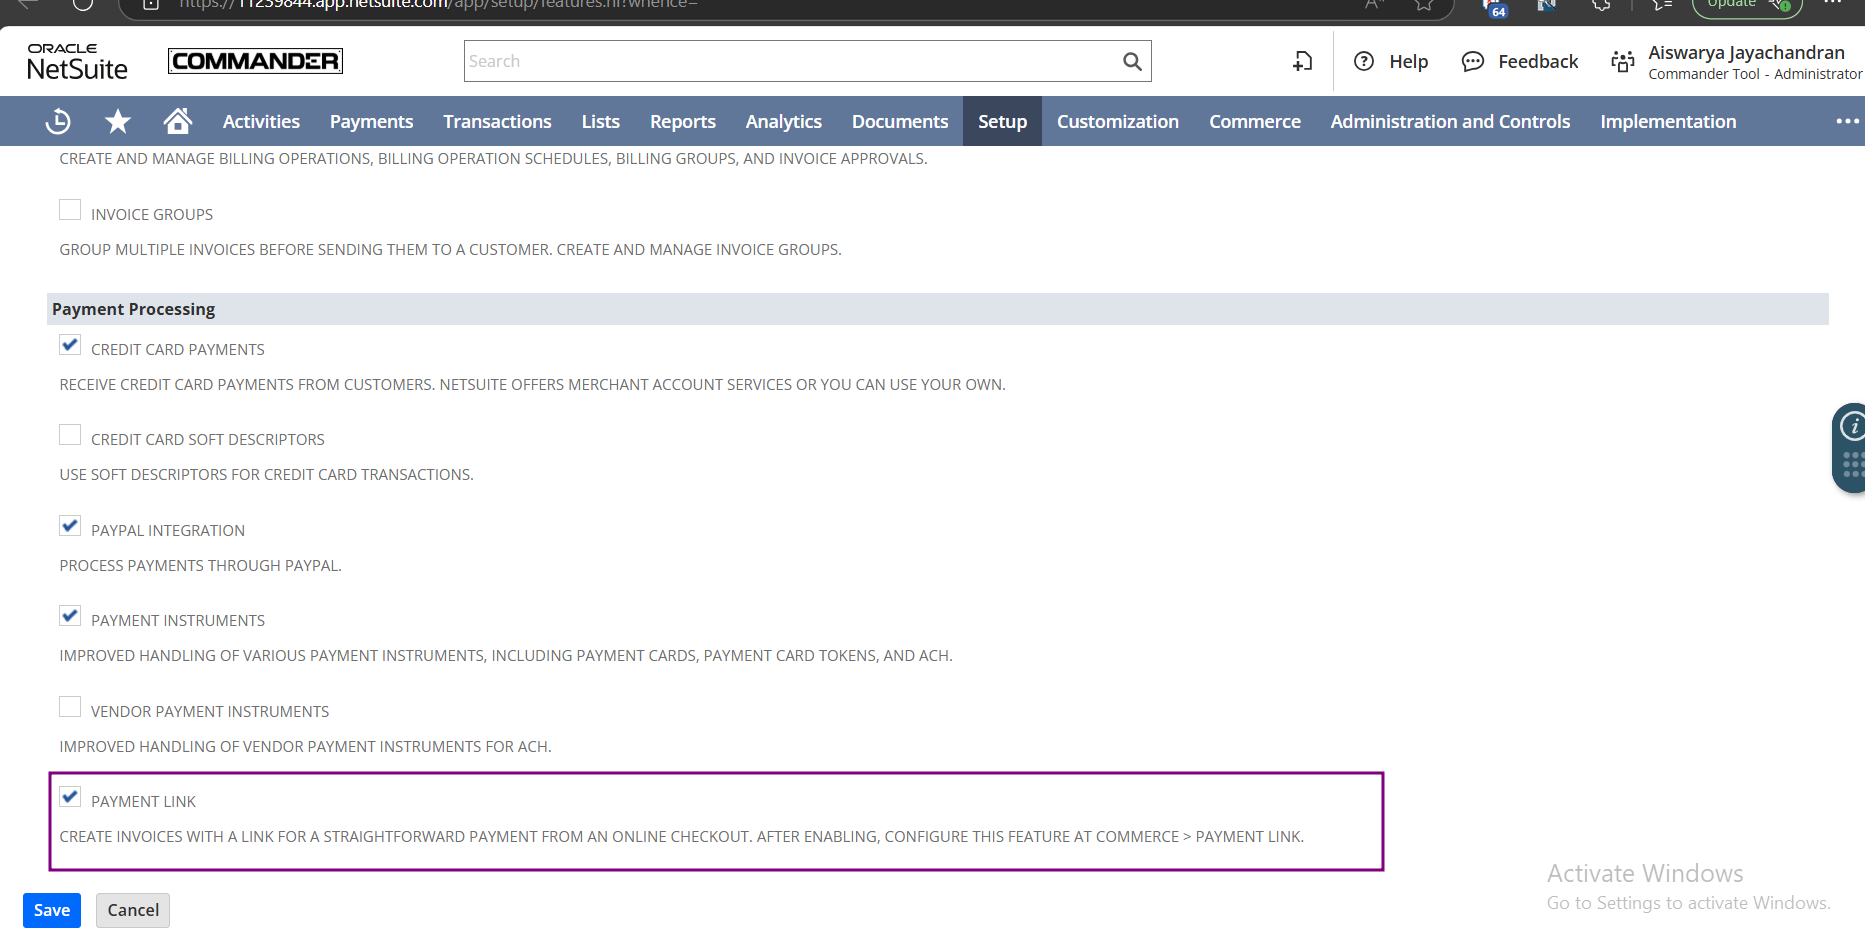Enable the Invoice Groups checkbox

click(x=70, y=210)
